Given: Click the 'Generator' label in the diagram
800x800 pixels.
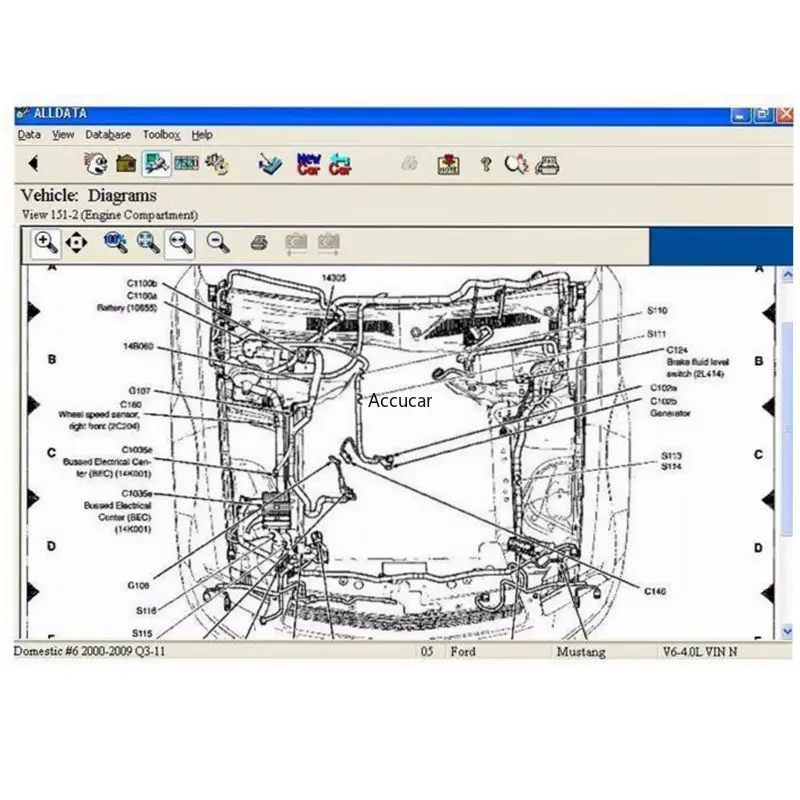Looking at the screenshot, I should [x=670, y=413].
